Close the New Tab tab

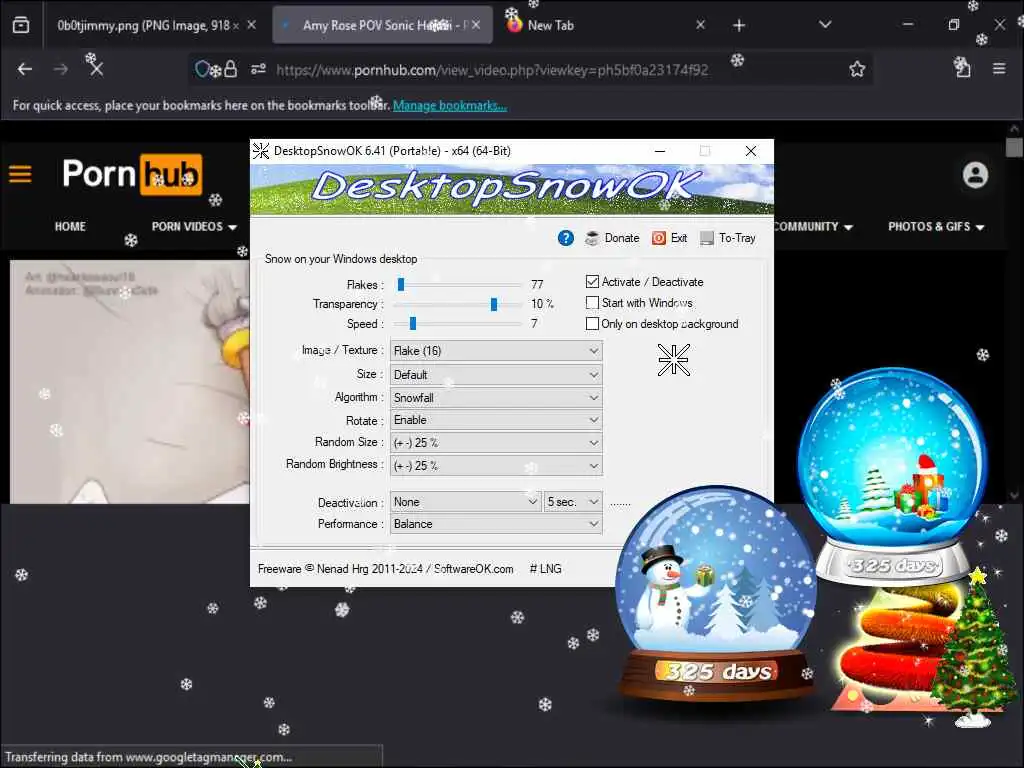700,25
